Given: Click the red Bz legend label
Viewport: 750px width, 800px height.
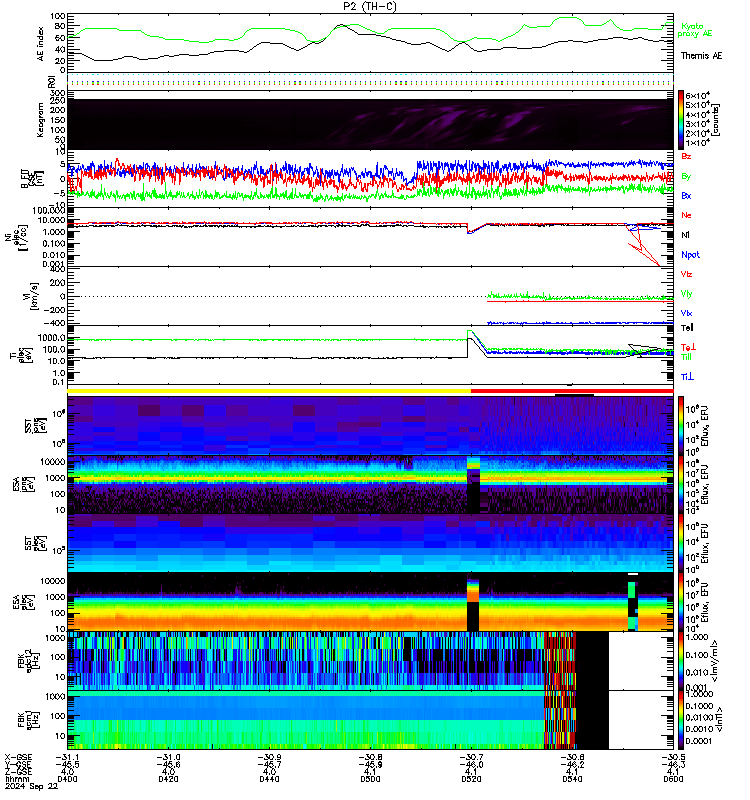Looking at the screenshot, I should [x=686, y=157].
